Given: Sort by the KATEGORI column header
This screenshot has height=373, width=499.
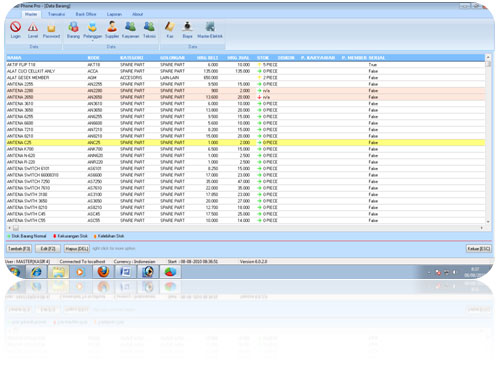Looking at the screenshot, I should coord(132,58).
